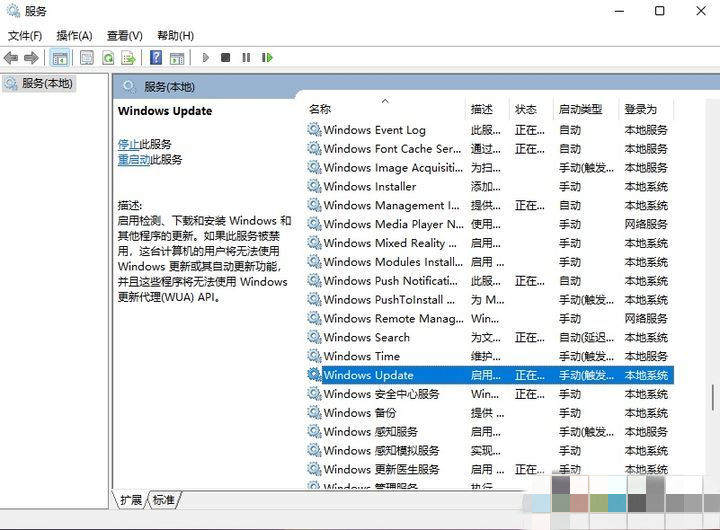
Task: Click the Restart Service toolbar icon
Action: [267, 58]
